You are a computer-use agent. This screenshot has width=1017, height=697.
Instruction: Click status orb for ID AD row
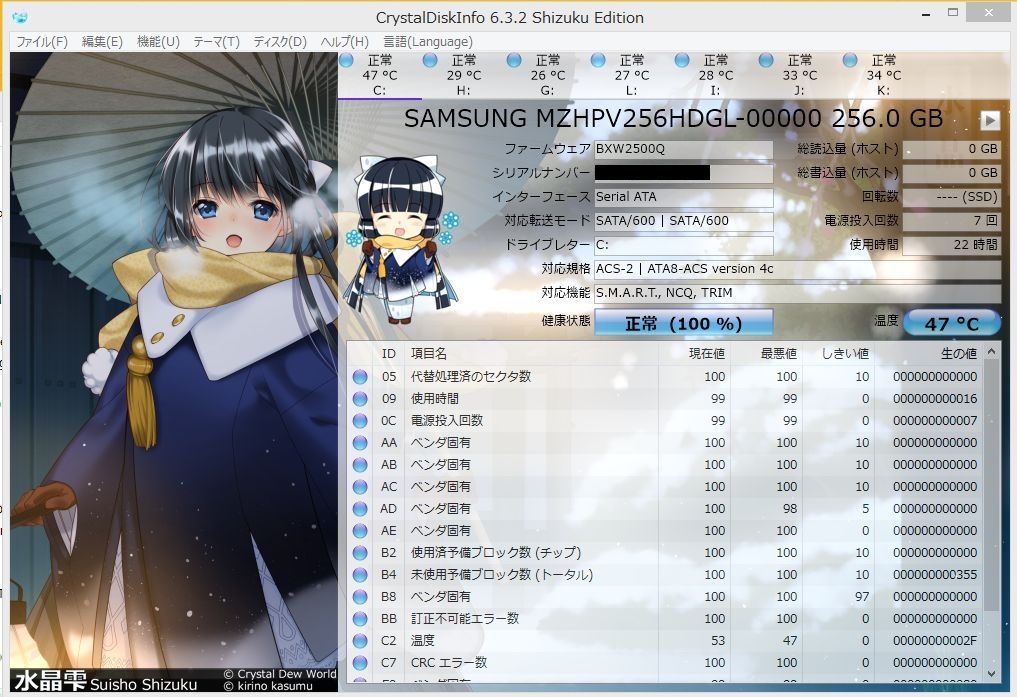point(360,509)
